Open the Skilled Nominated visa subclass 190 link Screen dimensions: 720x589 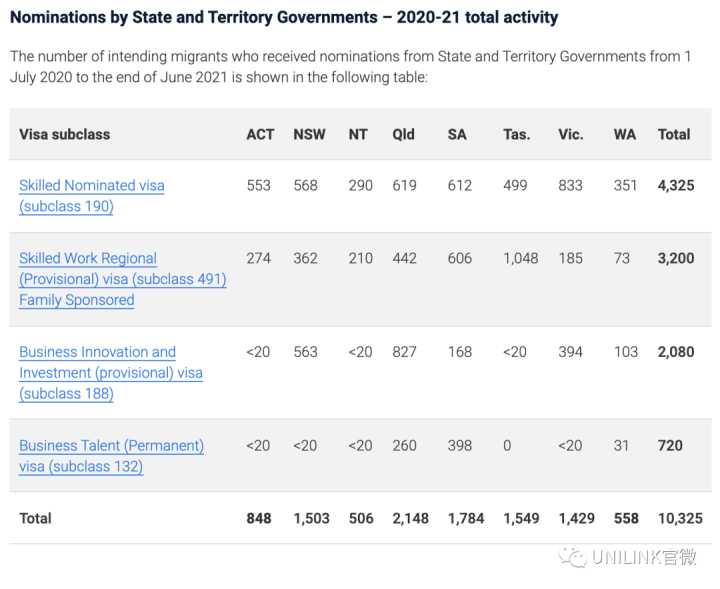92,196
